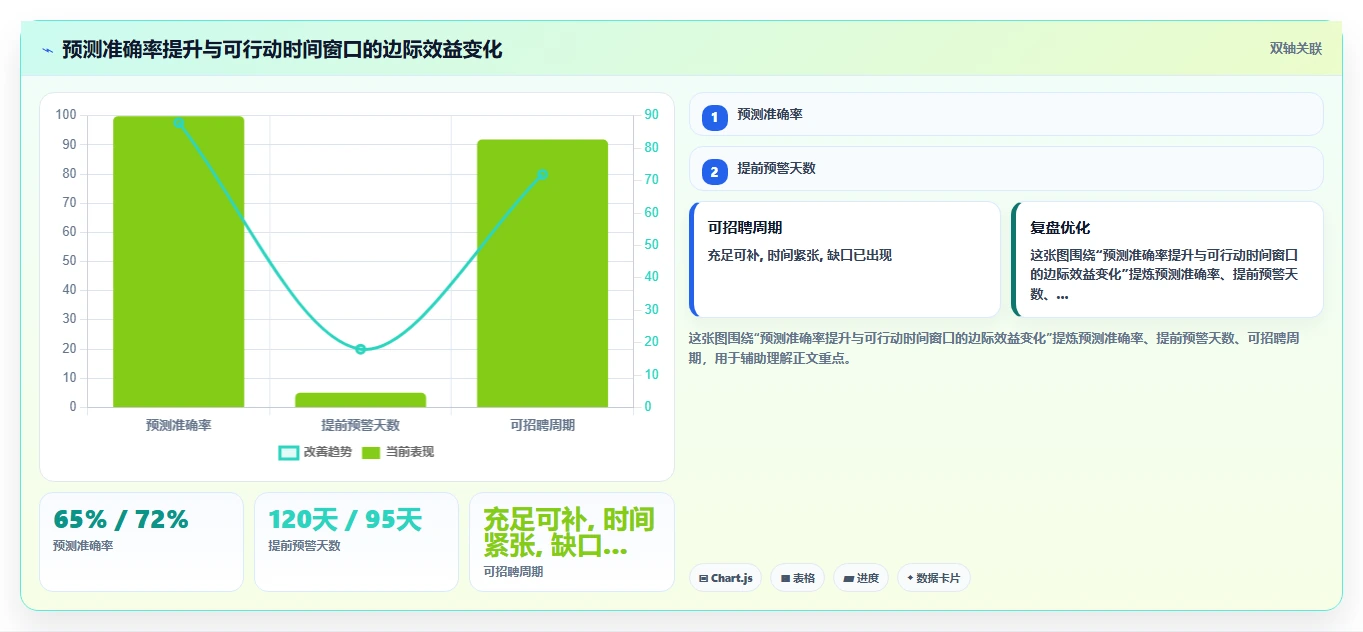Click the number 2 badge for 提前预警天数
This screenshot has width=1363, height=632.
point(714,172)
